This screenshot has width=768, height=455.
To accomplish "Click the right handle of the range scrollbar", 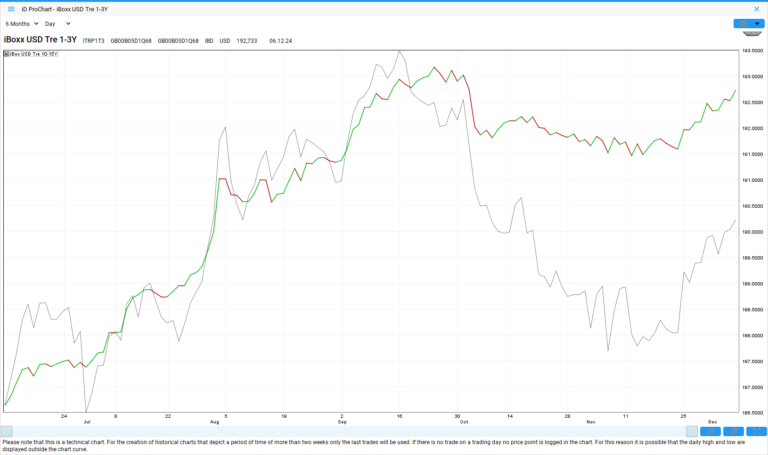I will click(x=692, y=431).
